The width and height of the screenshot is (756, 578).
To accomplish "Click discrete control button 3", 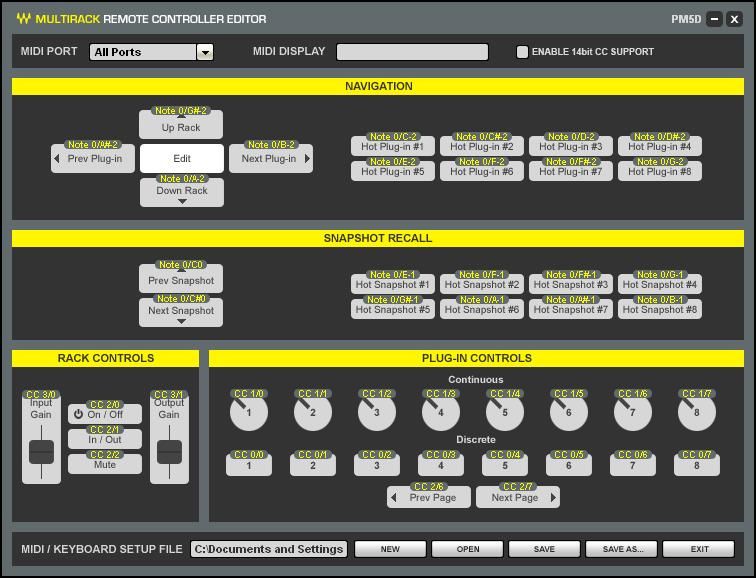I will click(377, 465).
